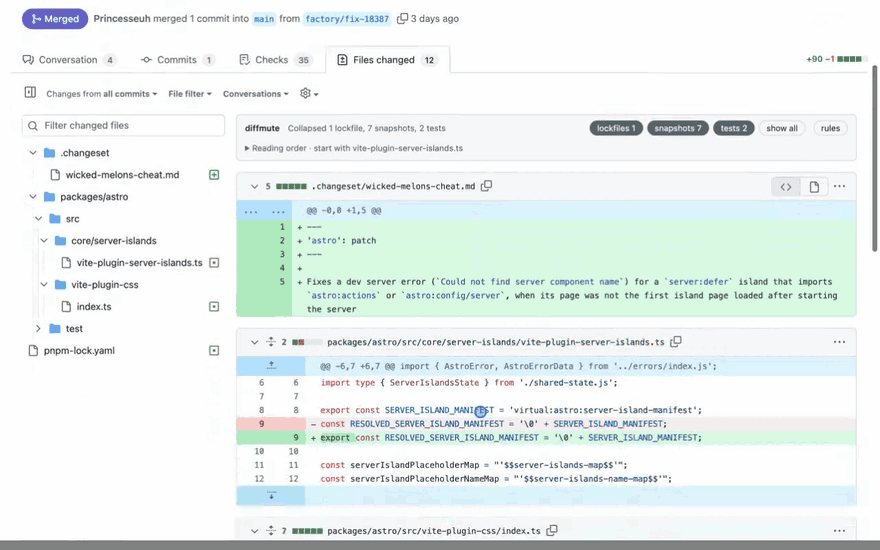Click the Merged status badge
The height and width of the screenshot is (550, 880).
tap(55, 19)
